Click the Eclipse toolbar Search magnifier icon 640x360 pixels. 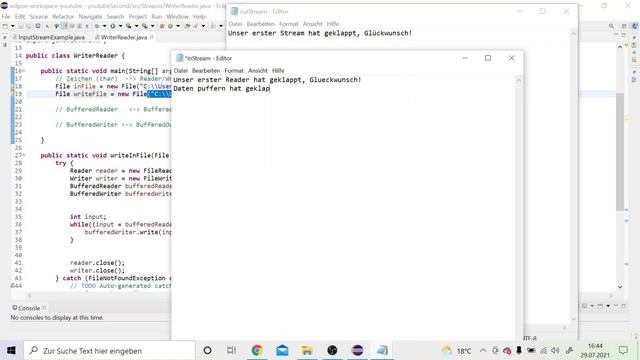611,26
